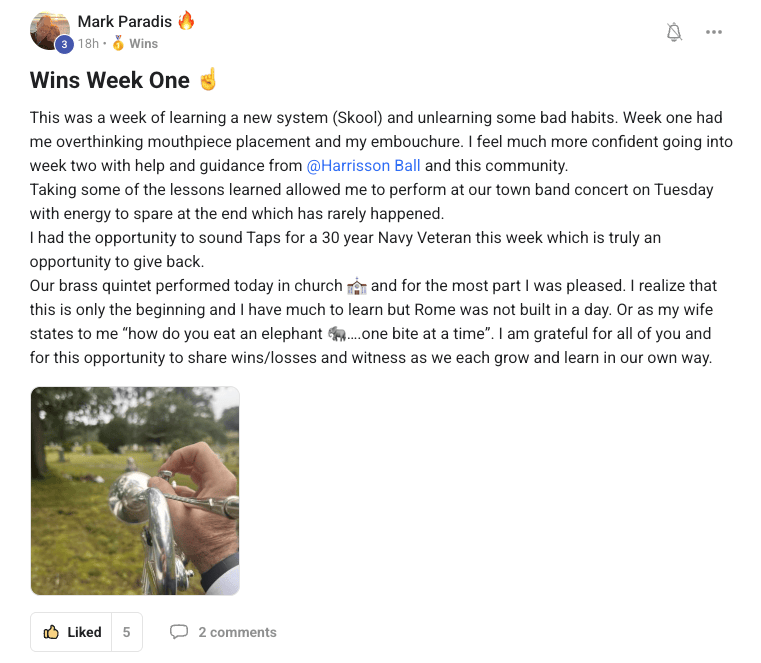
Task: Open the Wins category label
Action: [x=143, y=44]
